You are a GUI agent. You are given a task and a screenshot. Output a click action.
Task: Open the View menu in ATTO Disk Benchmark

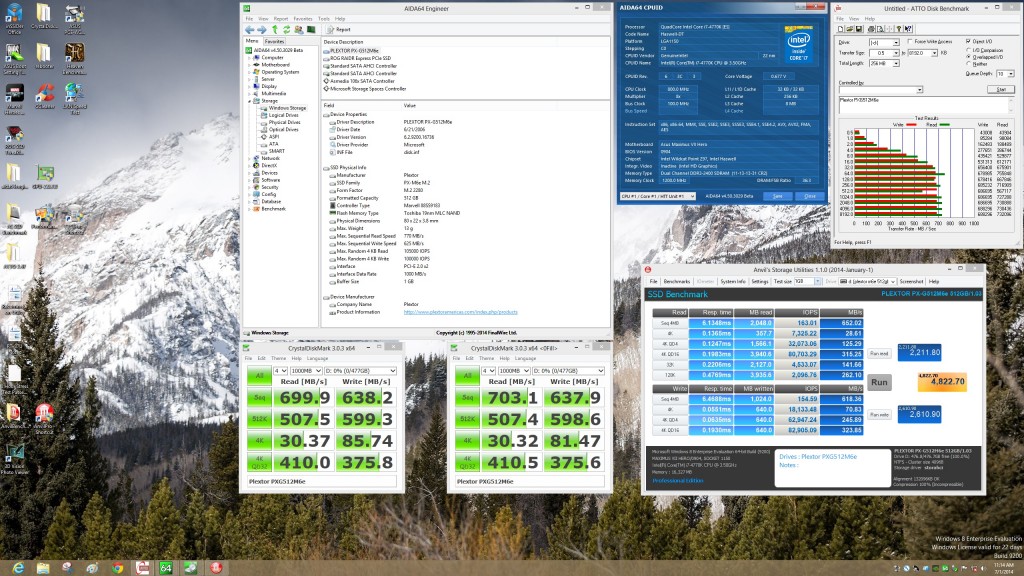coord(854,19)
